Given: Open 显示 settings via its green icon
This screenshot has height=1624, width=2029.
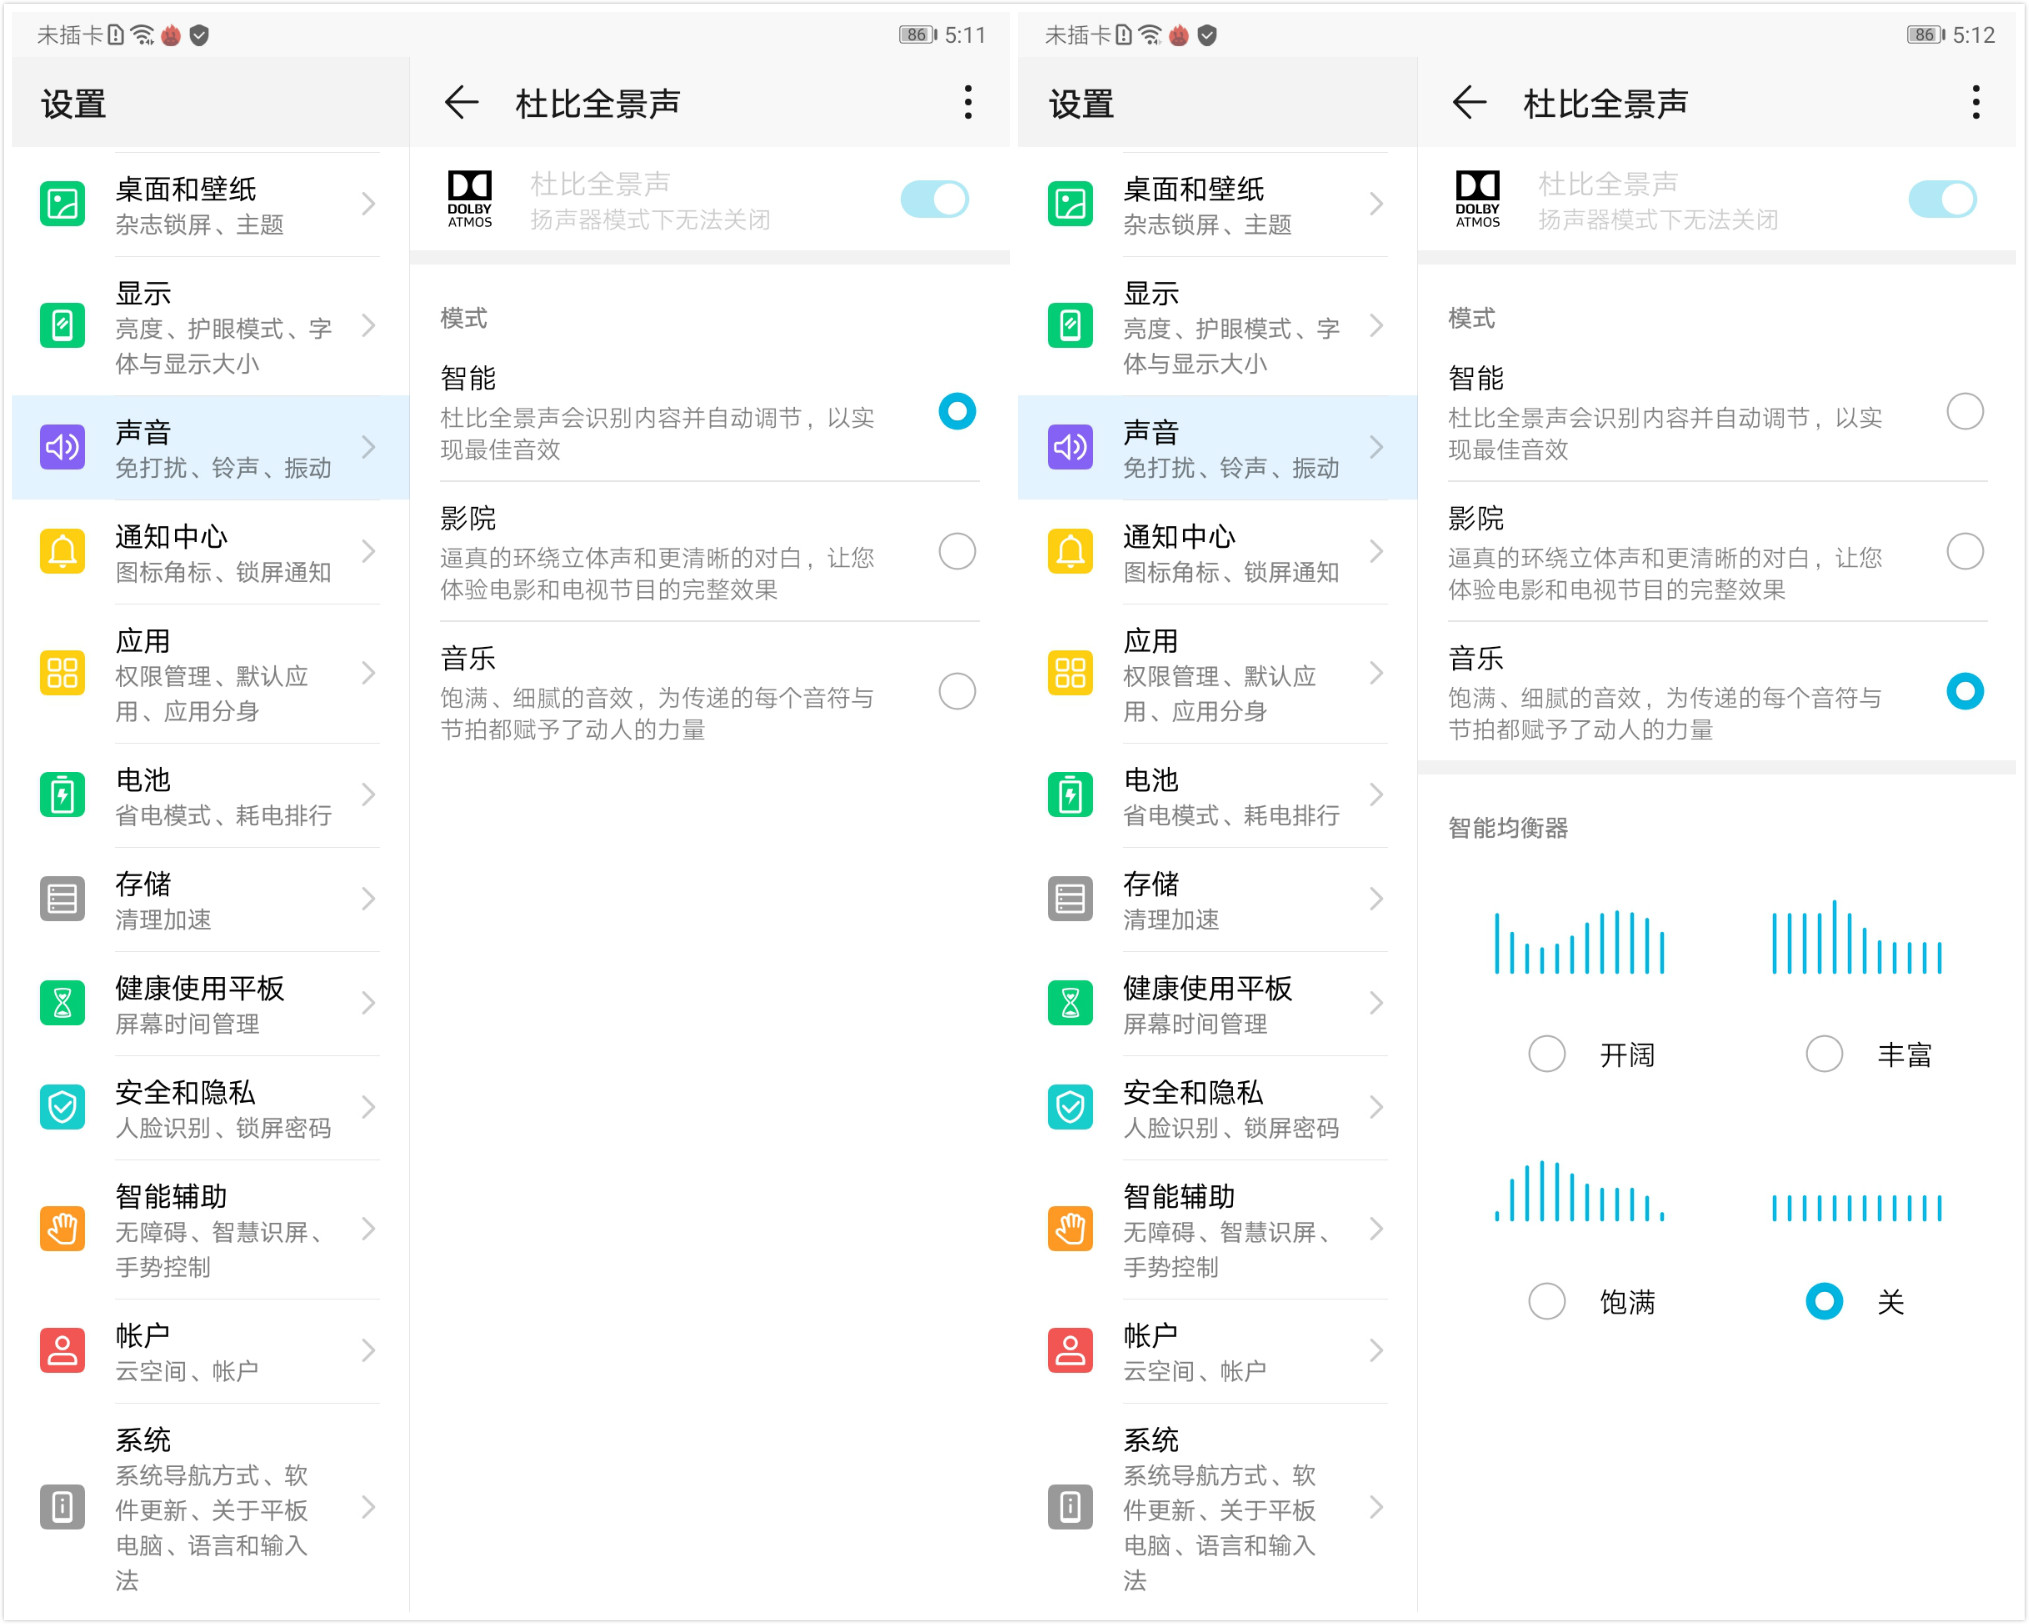Looking at the screenshot, I should click(62, 326).
